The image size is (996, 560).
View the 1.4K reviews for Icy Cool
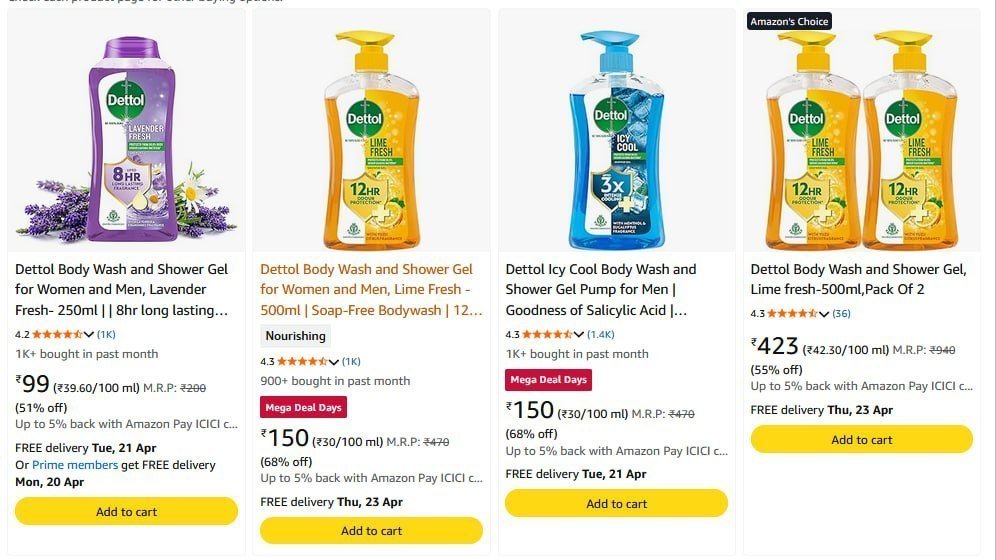point(601,334)
